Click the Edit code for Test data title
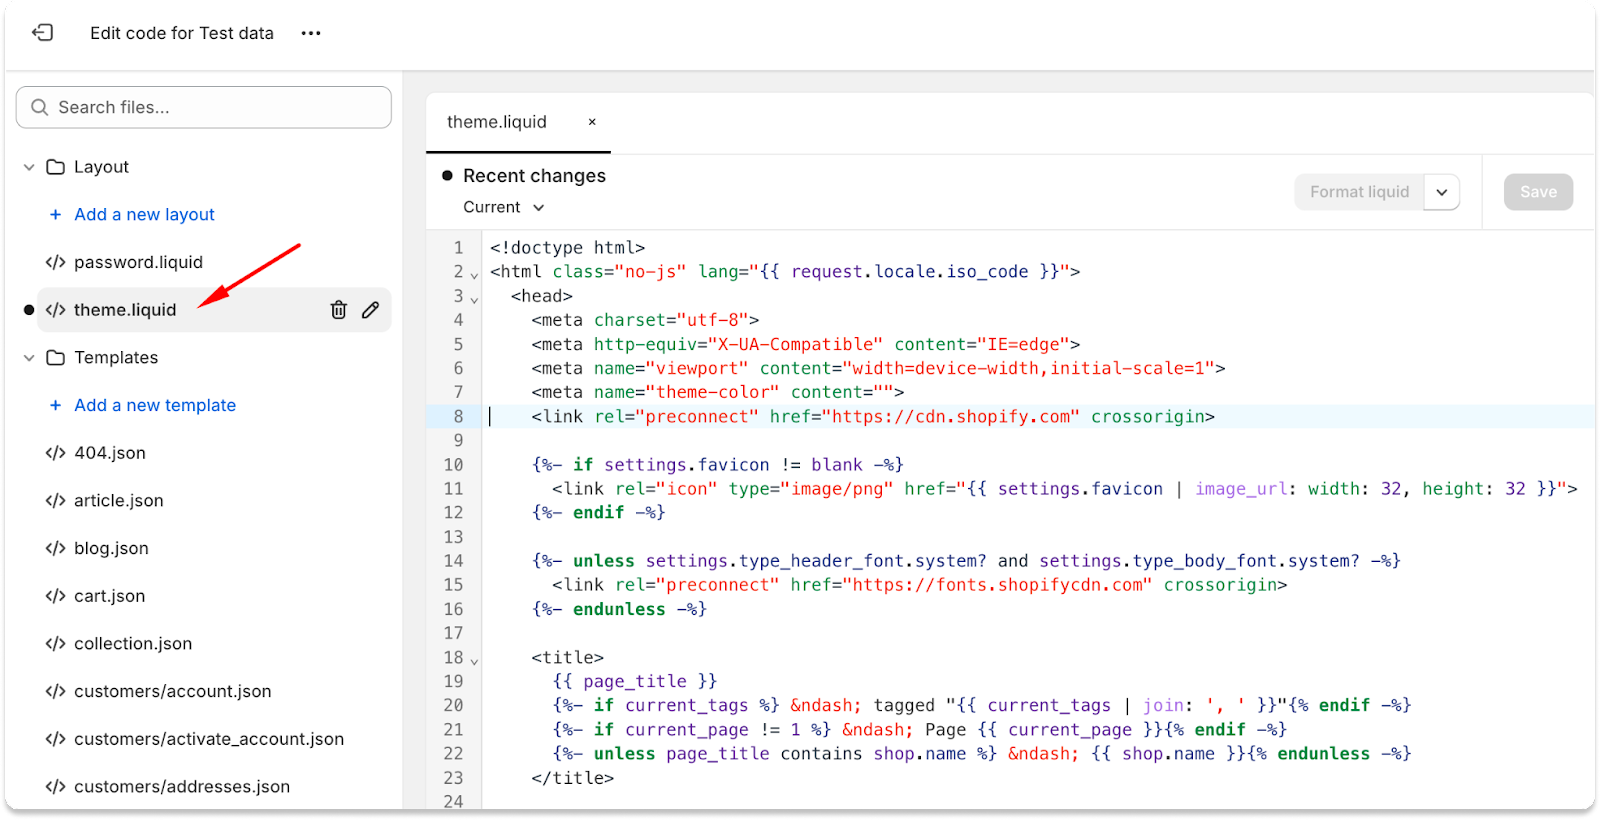The width and height of the screenshot is (1600, 820). point(182,33)
